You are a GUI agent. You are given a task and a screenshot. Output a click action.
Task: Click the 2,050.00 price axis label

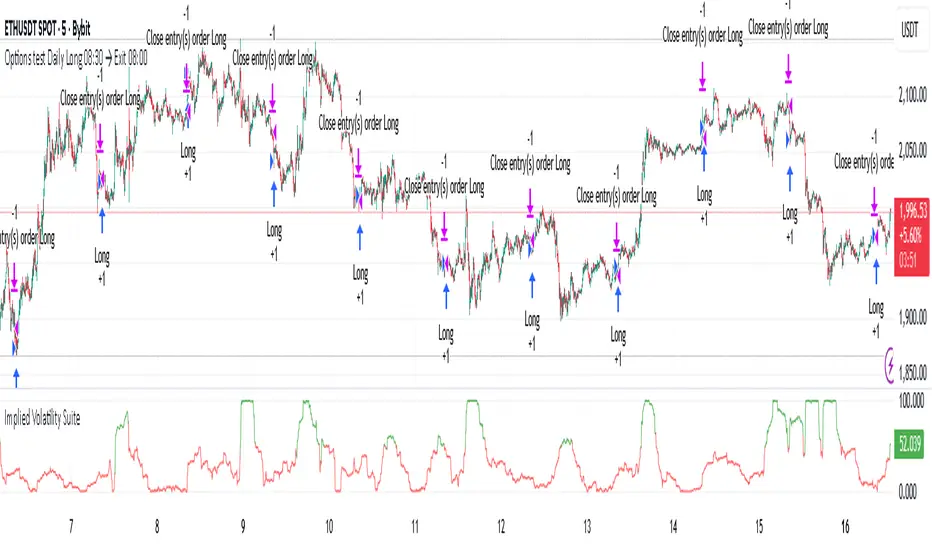coord(912,150)
